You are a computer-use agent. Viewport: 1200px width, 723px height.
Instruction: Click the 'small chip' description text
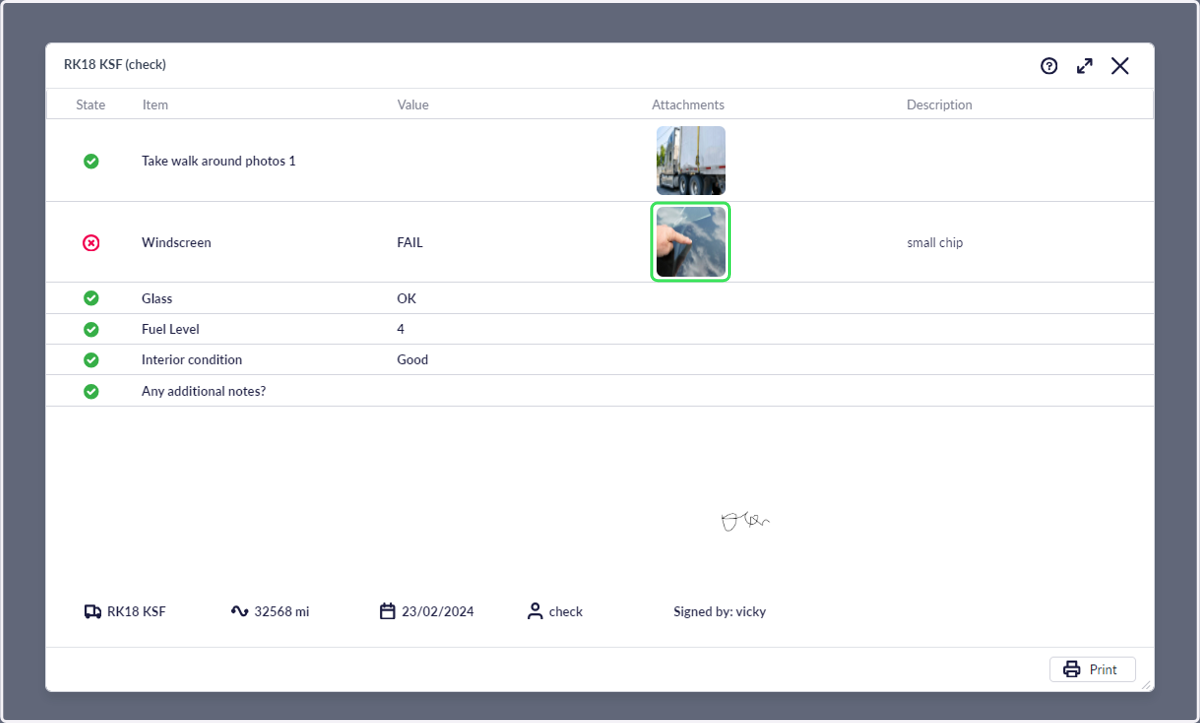(x=935, y=242)
